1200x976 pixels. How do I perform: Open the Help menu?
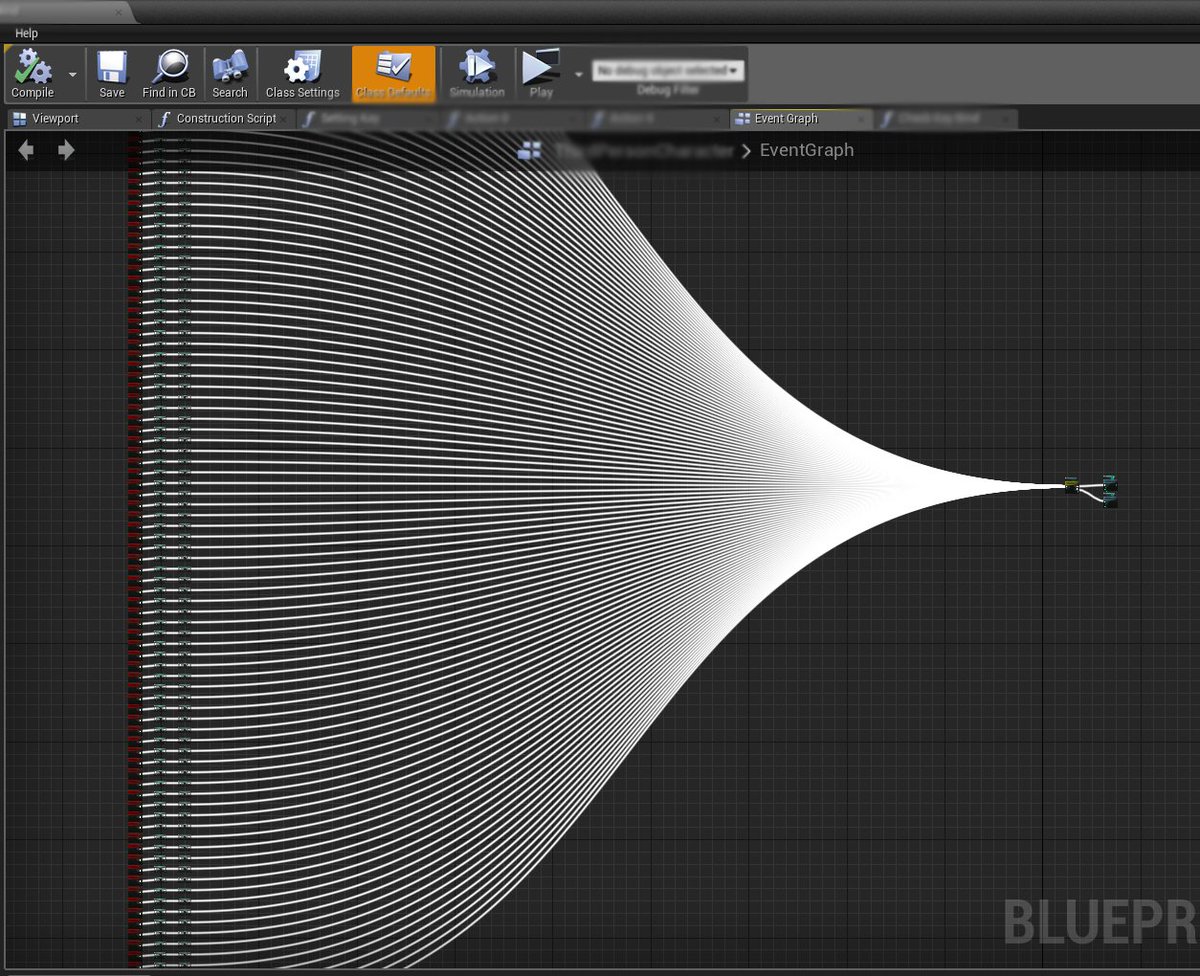click(26, 33)
